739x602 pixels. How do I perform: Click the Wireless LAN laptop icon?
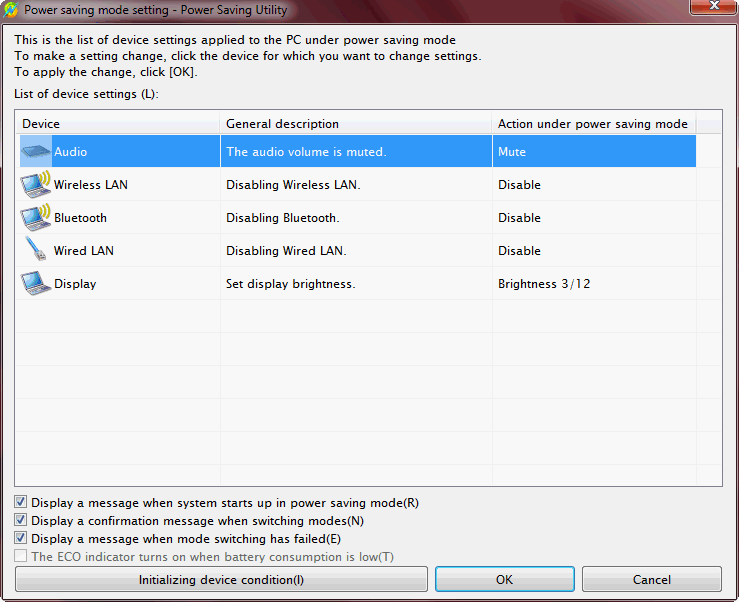(x=36, y=184)
